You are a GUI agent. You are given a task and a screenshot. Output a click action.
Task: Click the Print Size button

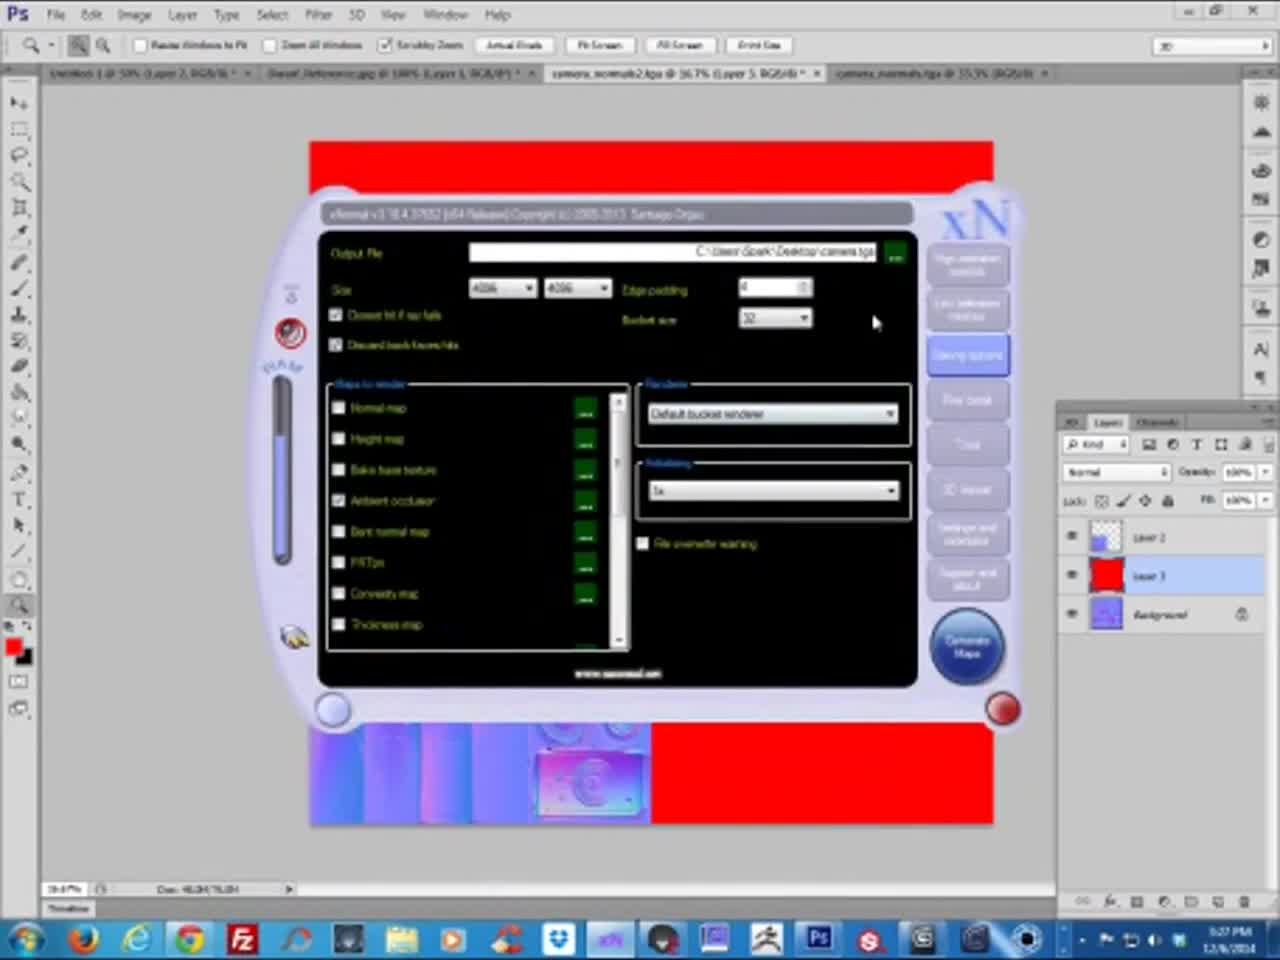[759, 45]
